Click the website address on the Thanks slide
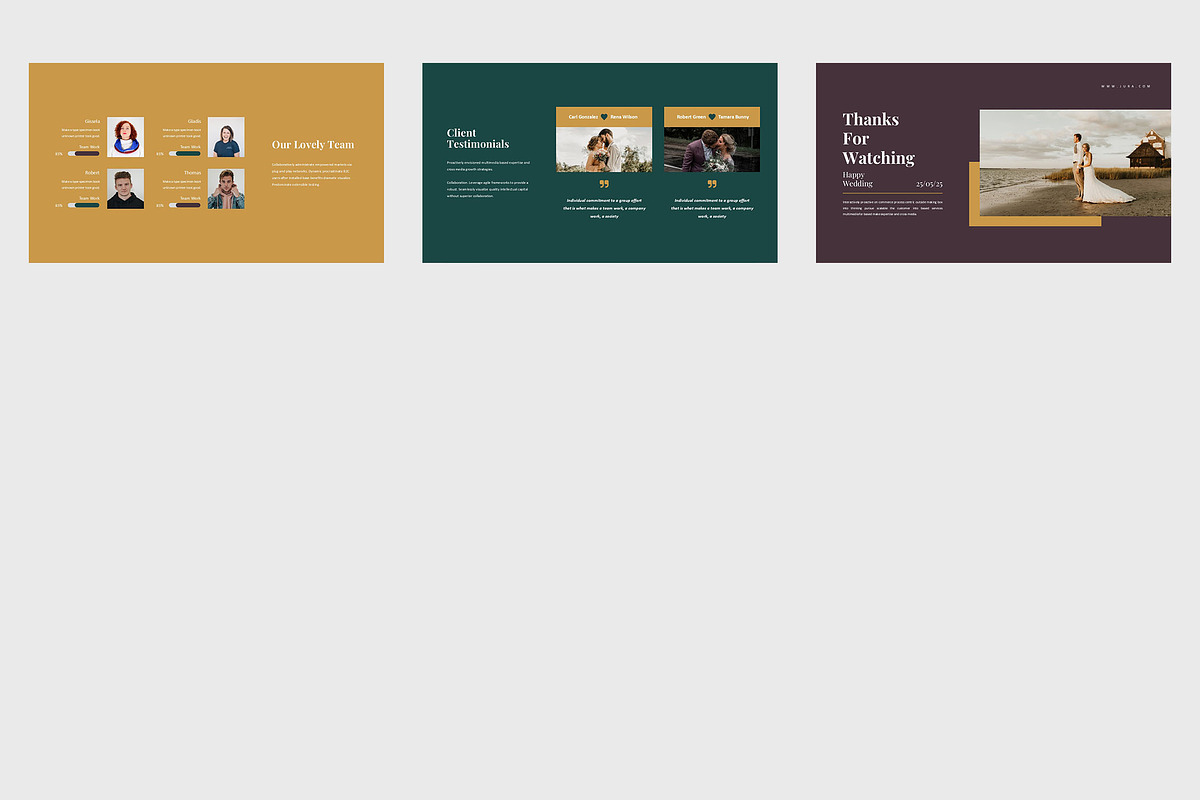Screen dimensions: 1200x800 pos(1126,86)
